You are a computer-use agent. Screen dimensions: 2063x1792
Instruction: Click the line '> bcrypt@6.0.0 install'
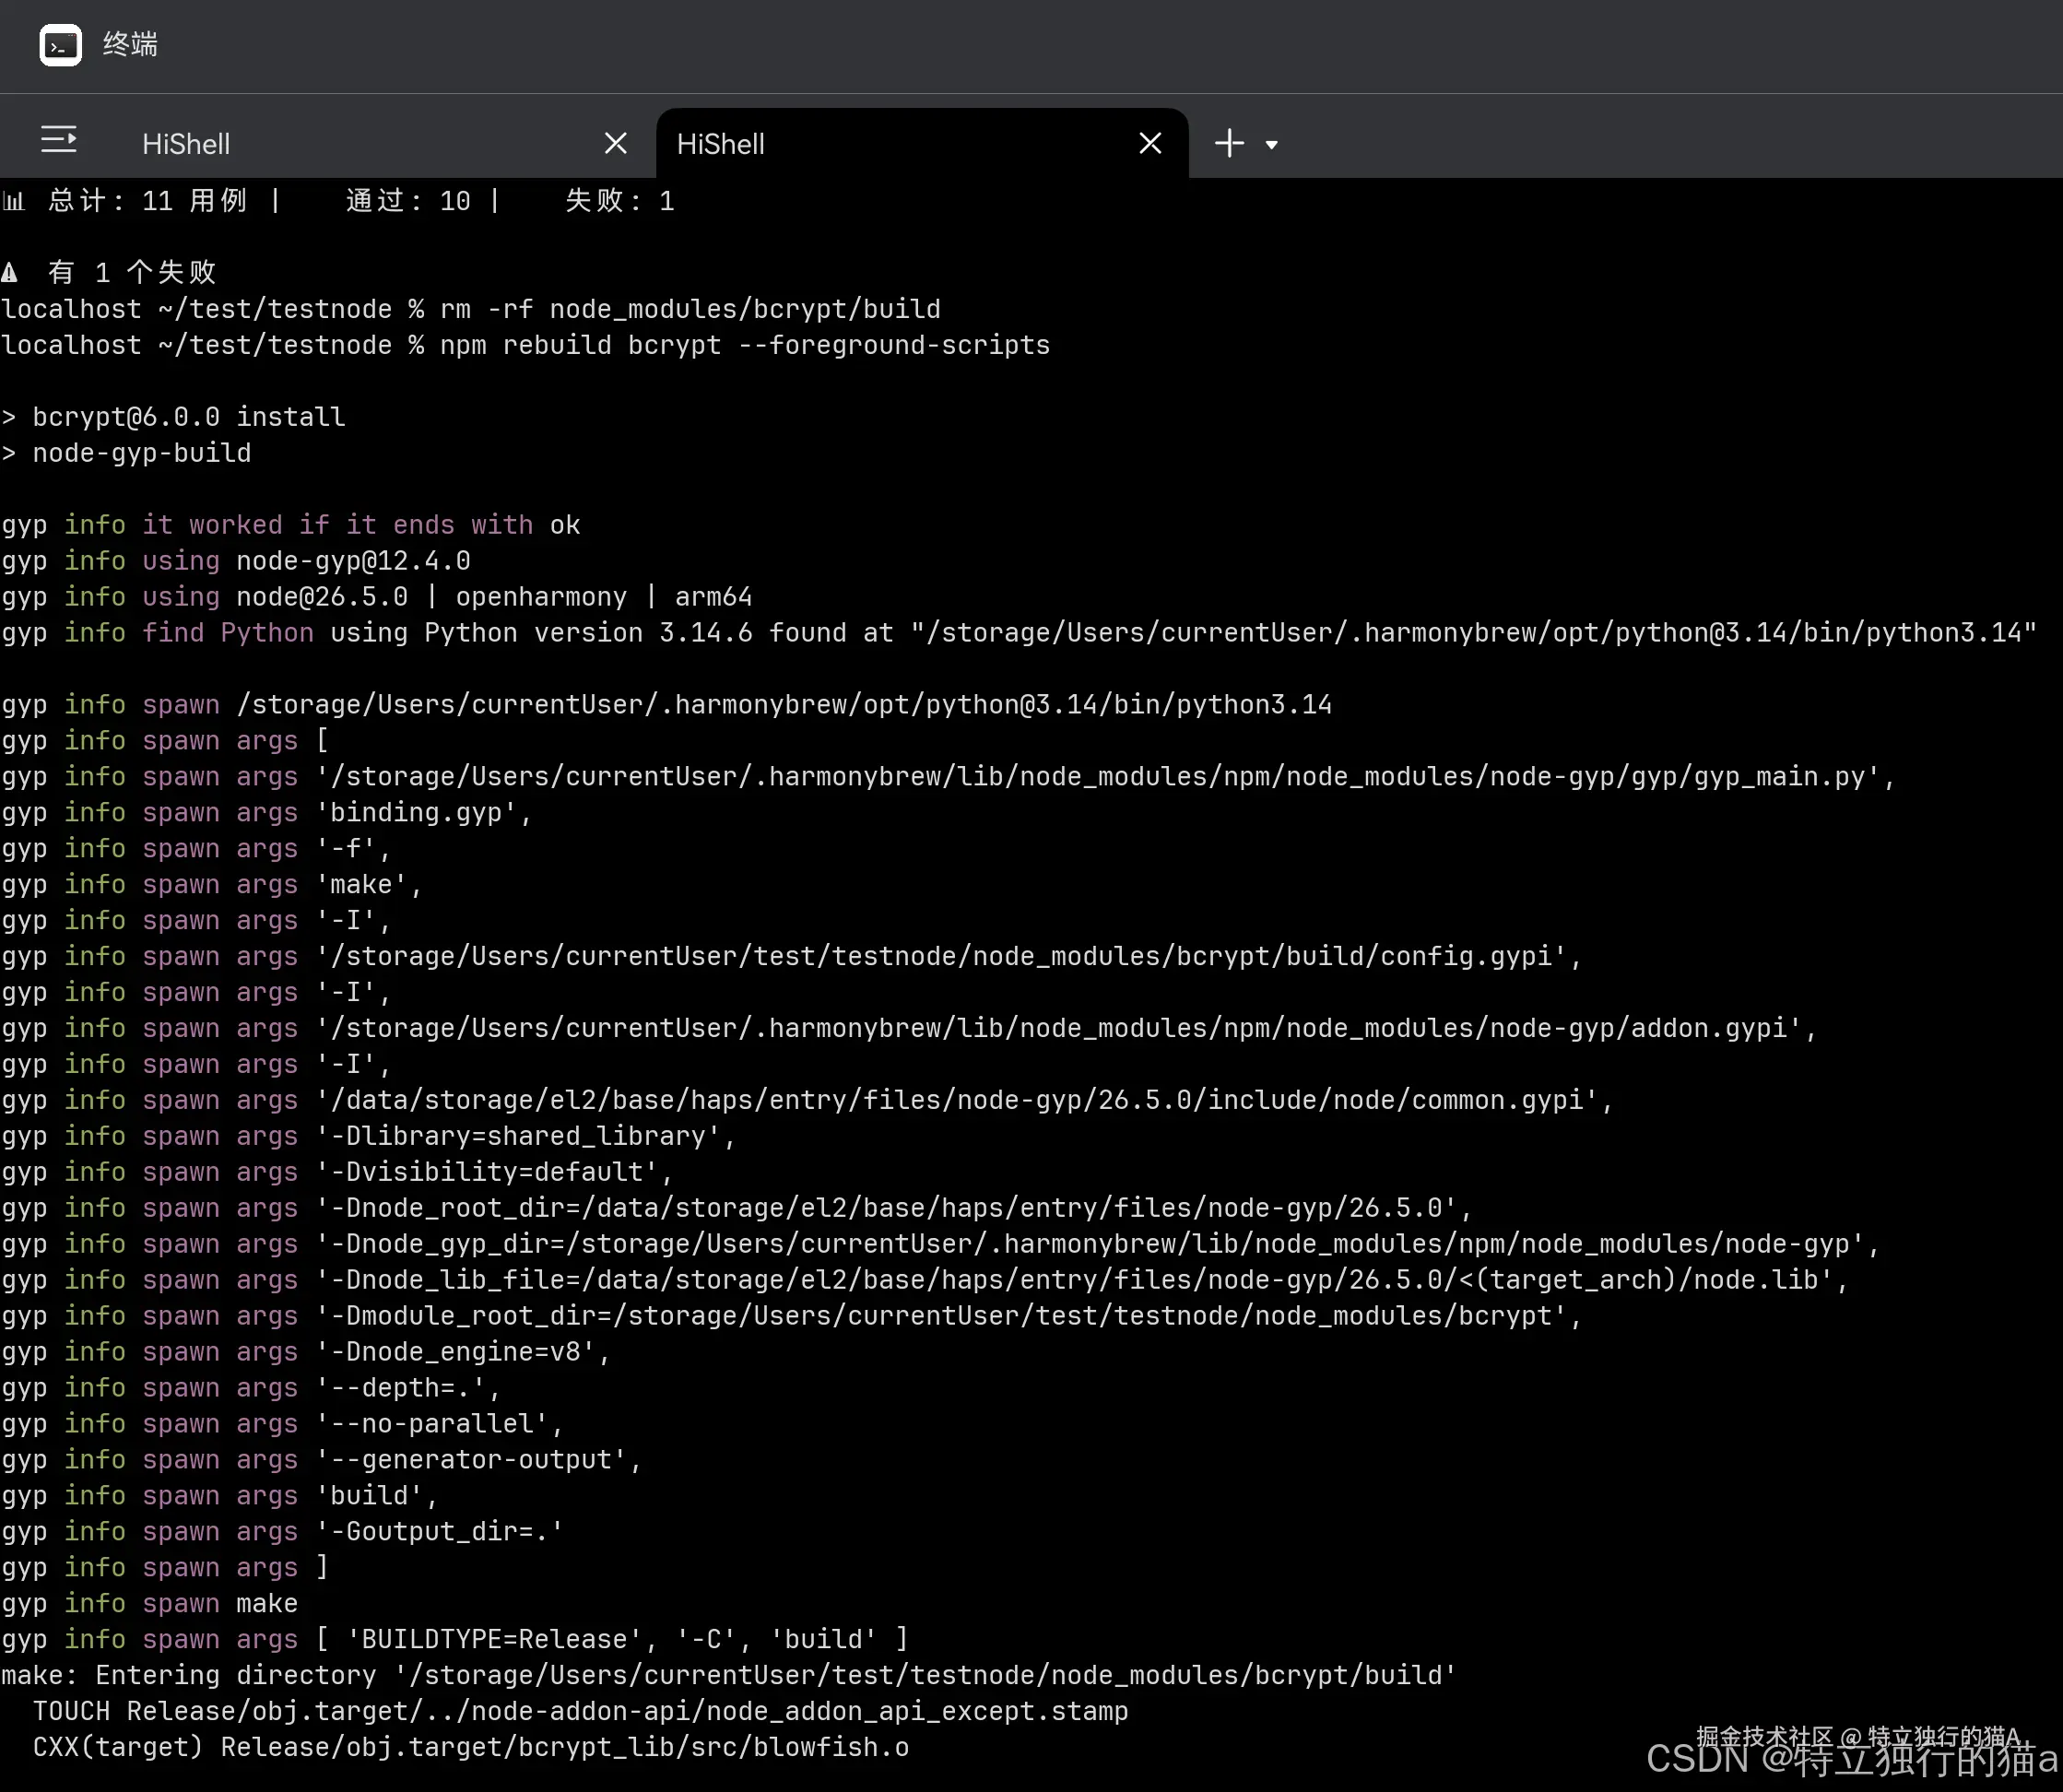173,417
